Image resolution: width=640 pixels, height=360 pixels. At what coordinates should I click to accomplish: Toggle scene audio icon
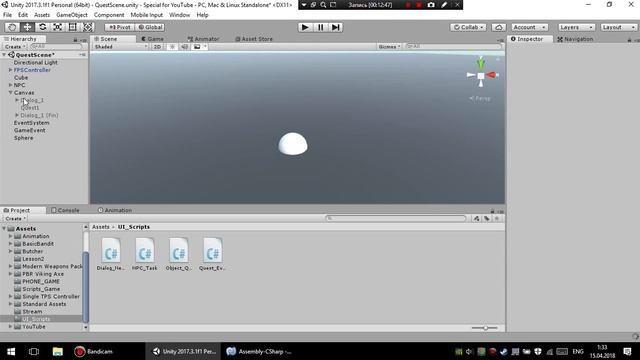[184, 47]
